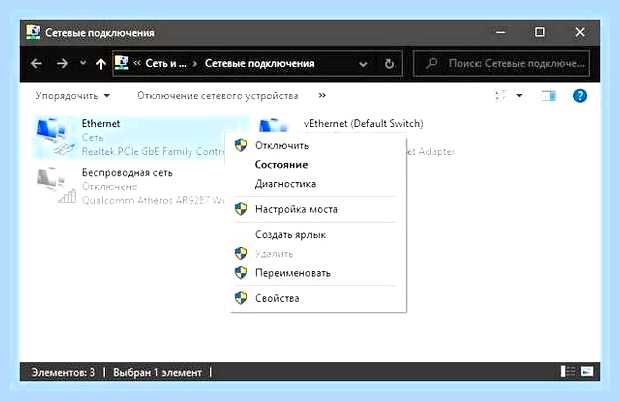Choose 'Переименовать' menu entry
Screen dimensions: 620x401
(x=318, y=273)
